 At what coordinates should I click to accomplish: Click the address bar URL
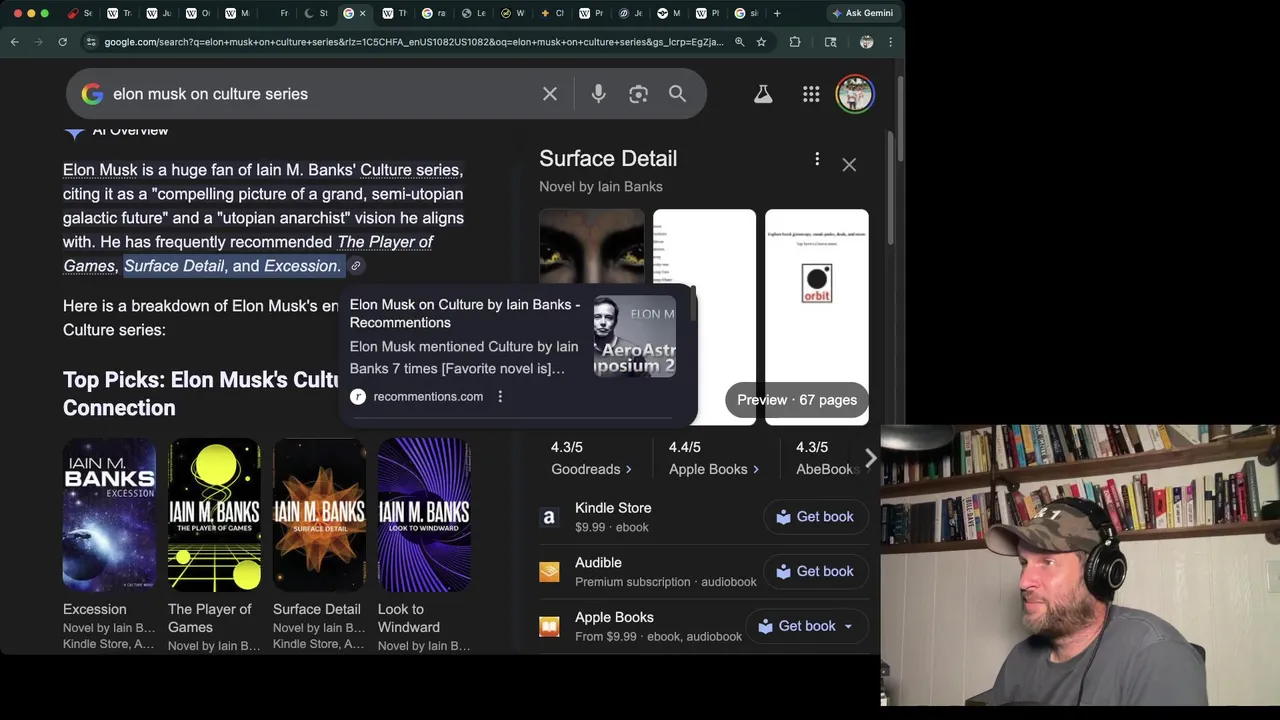(x=413, y=42)
